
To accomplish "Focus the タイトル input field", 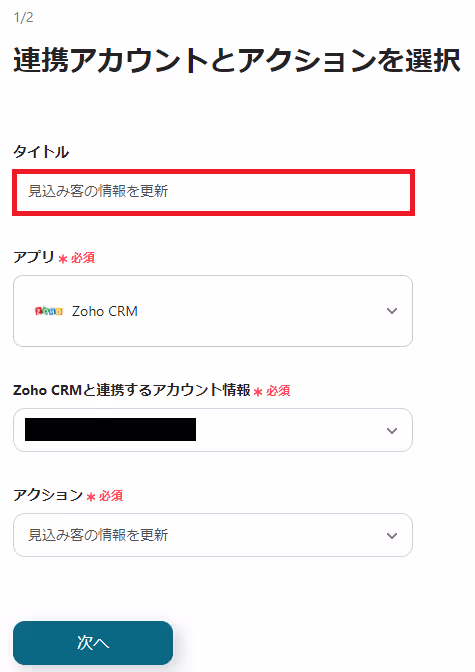I will tap(213, 192).
